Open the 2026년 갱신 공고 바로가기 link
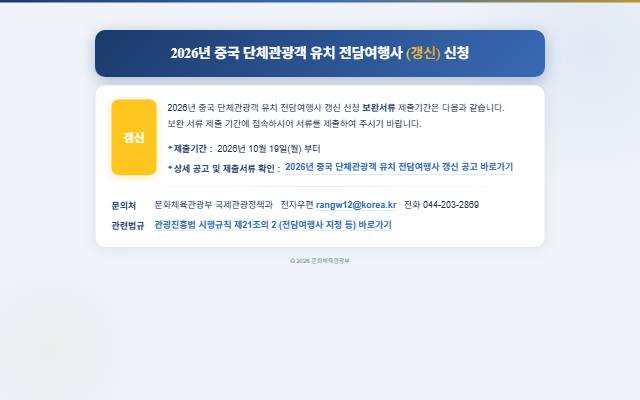The width and height of the screenshot is (640, 400). tap(399, 167)
